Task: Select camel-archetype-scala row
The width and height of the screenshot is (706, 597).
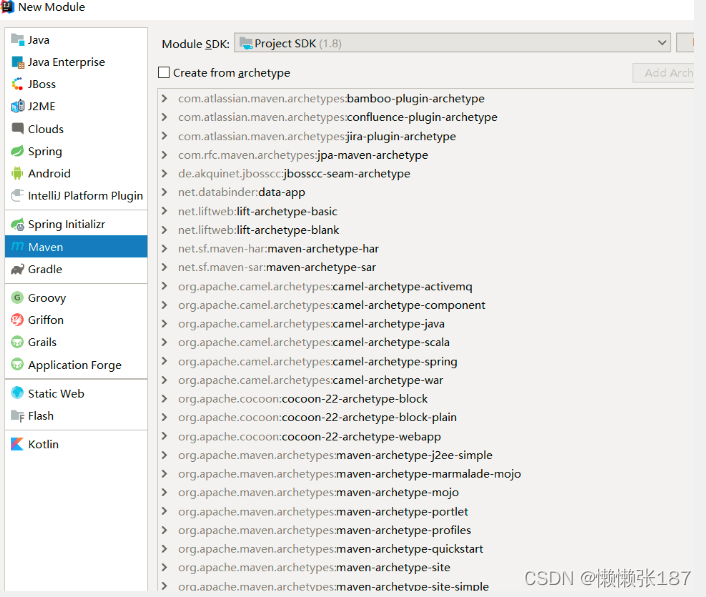Action: [425, 342]
